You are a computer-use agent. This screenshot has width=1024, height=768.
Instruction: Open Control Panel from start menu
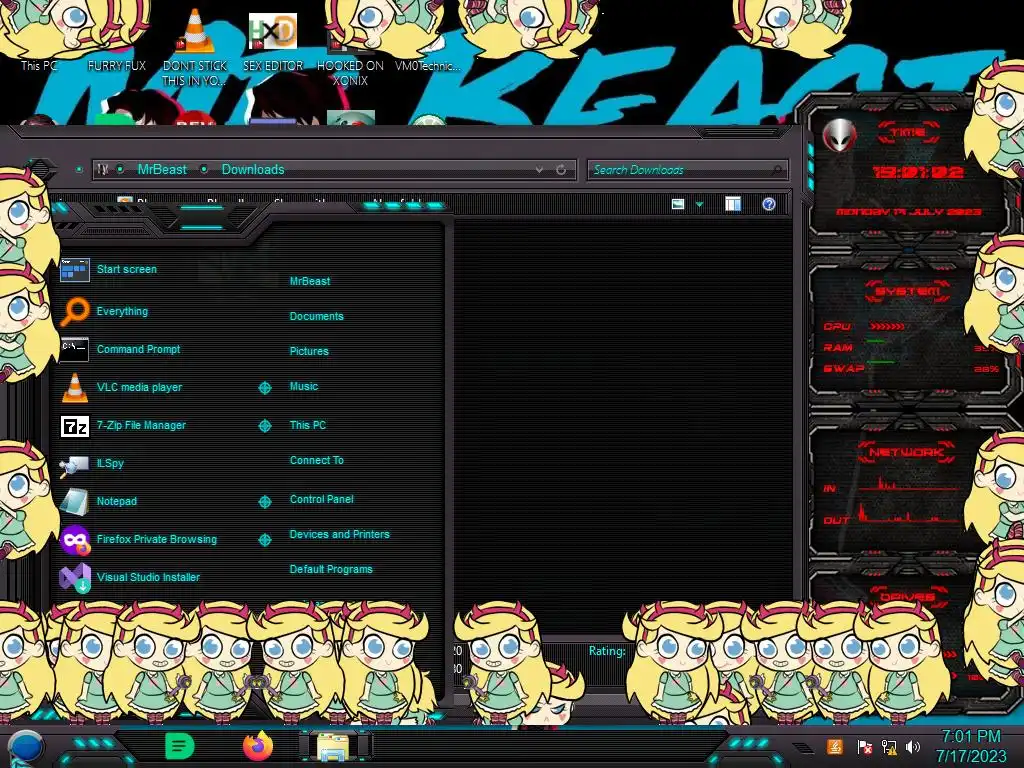321,499
